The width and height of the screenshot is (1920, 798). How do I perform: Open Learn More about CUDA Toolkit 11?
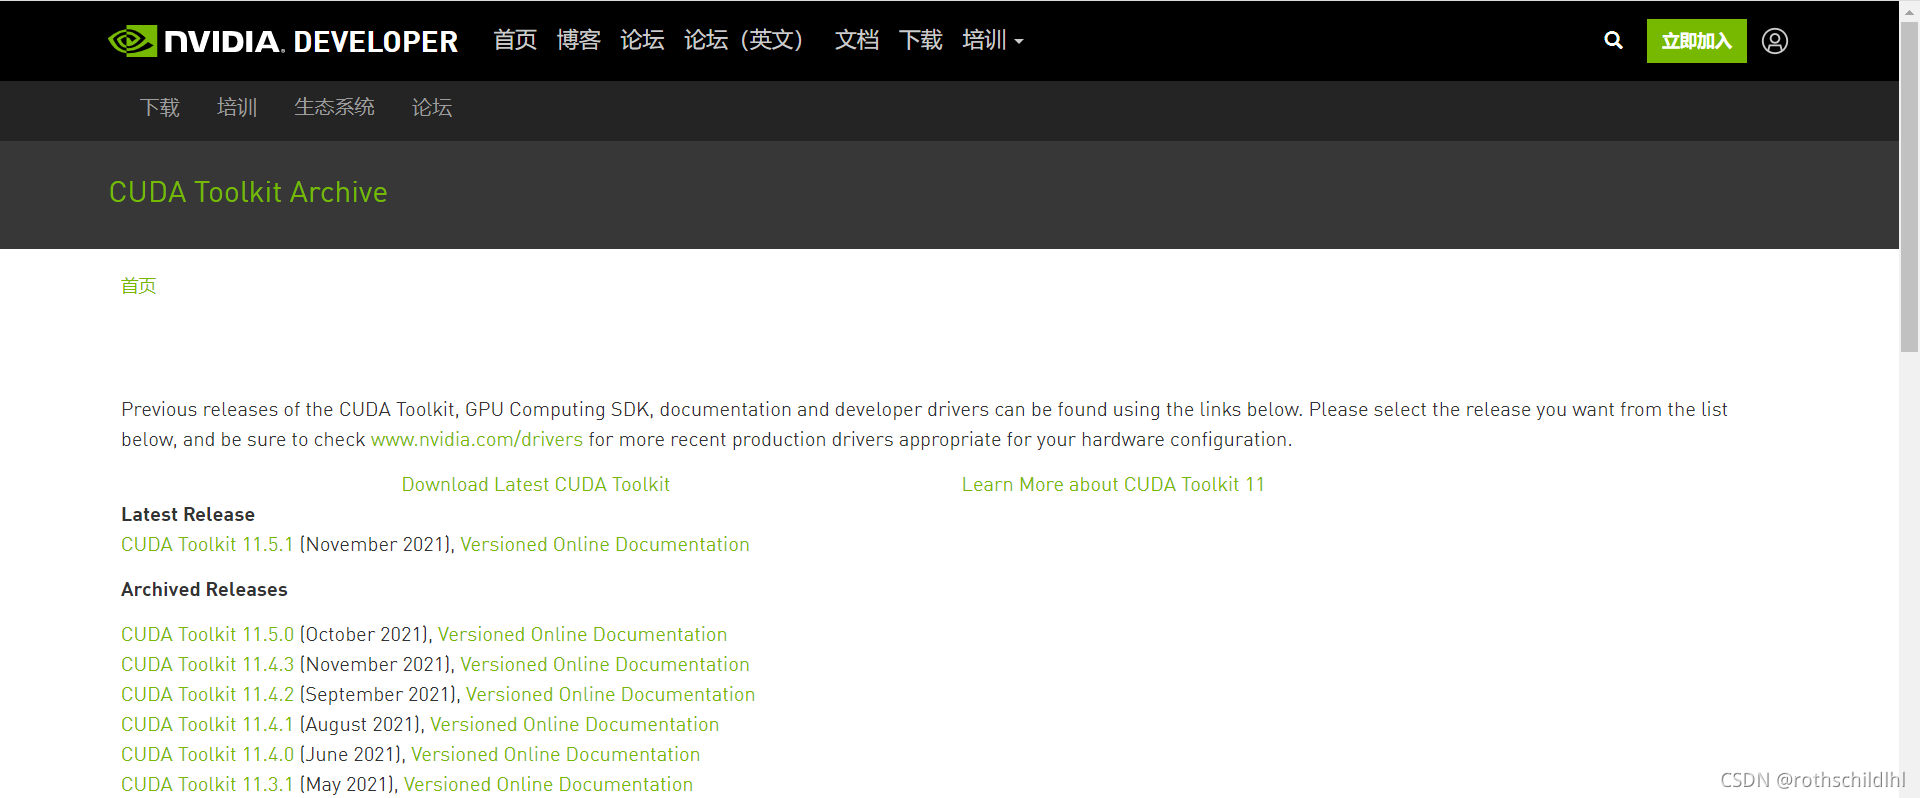(1113, 485)
